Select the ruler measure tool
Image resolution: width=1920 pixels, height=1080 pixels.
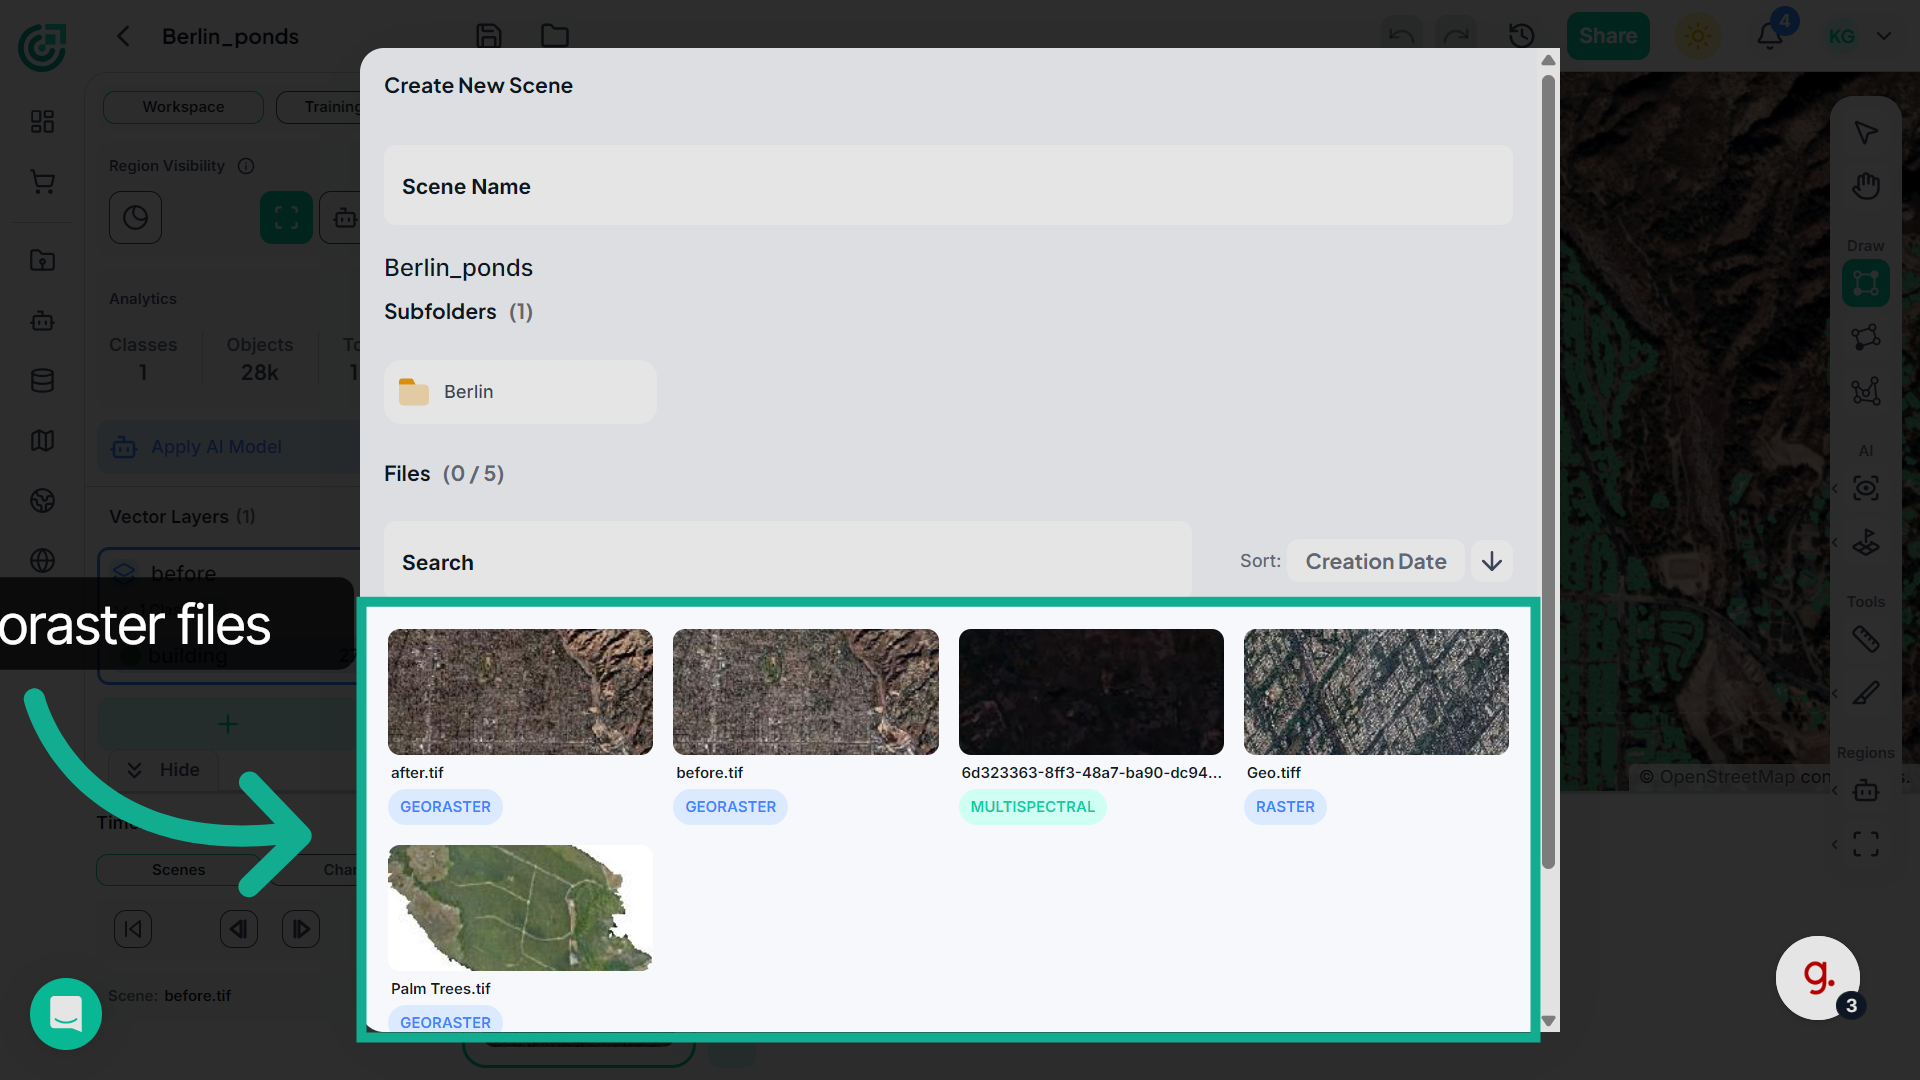[1866, 640]
